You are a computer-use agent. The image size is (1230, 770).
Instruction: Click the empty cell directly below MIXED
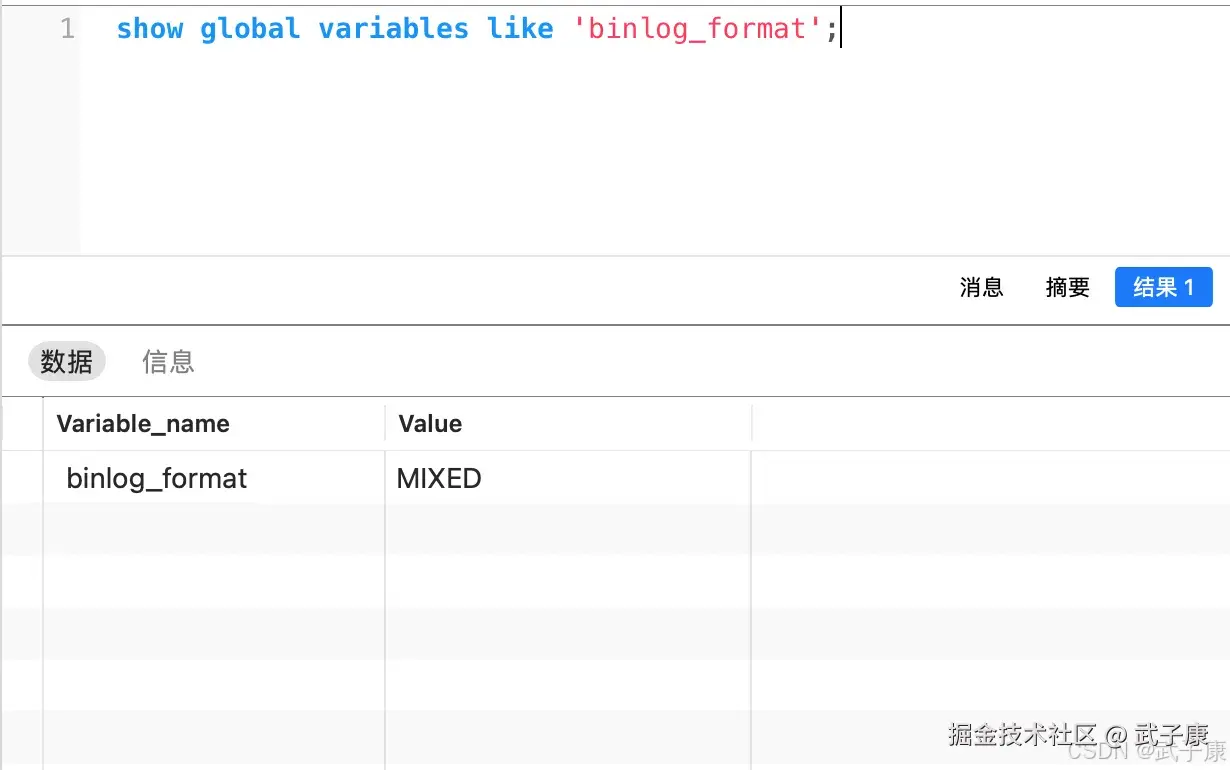tap(566, 530)
